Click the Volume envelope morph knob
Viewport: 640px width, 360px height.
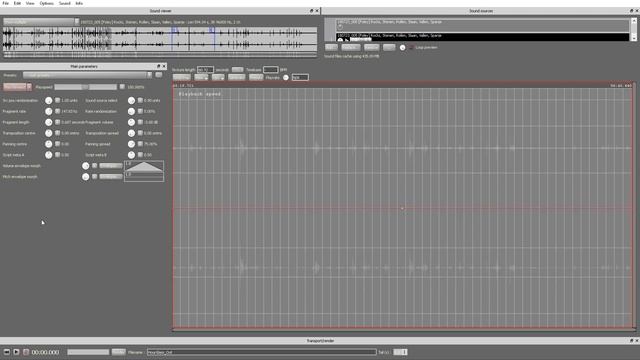click(x=85, y=166)
